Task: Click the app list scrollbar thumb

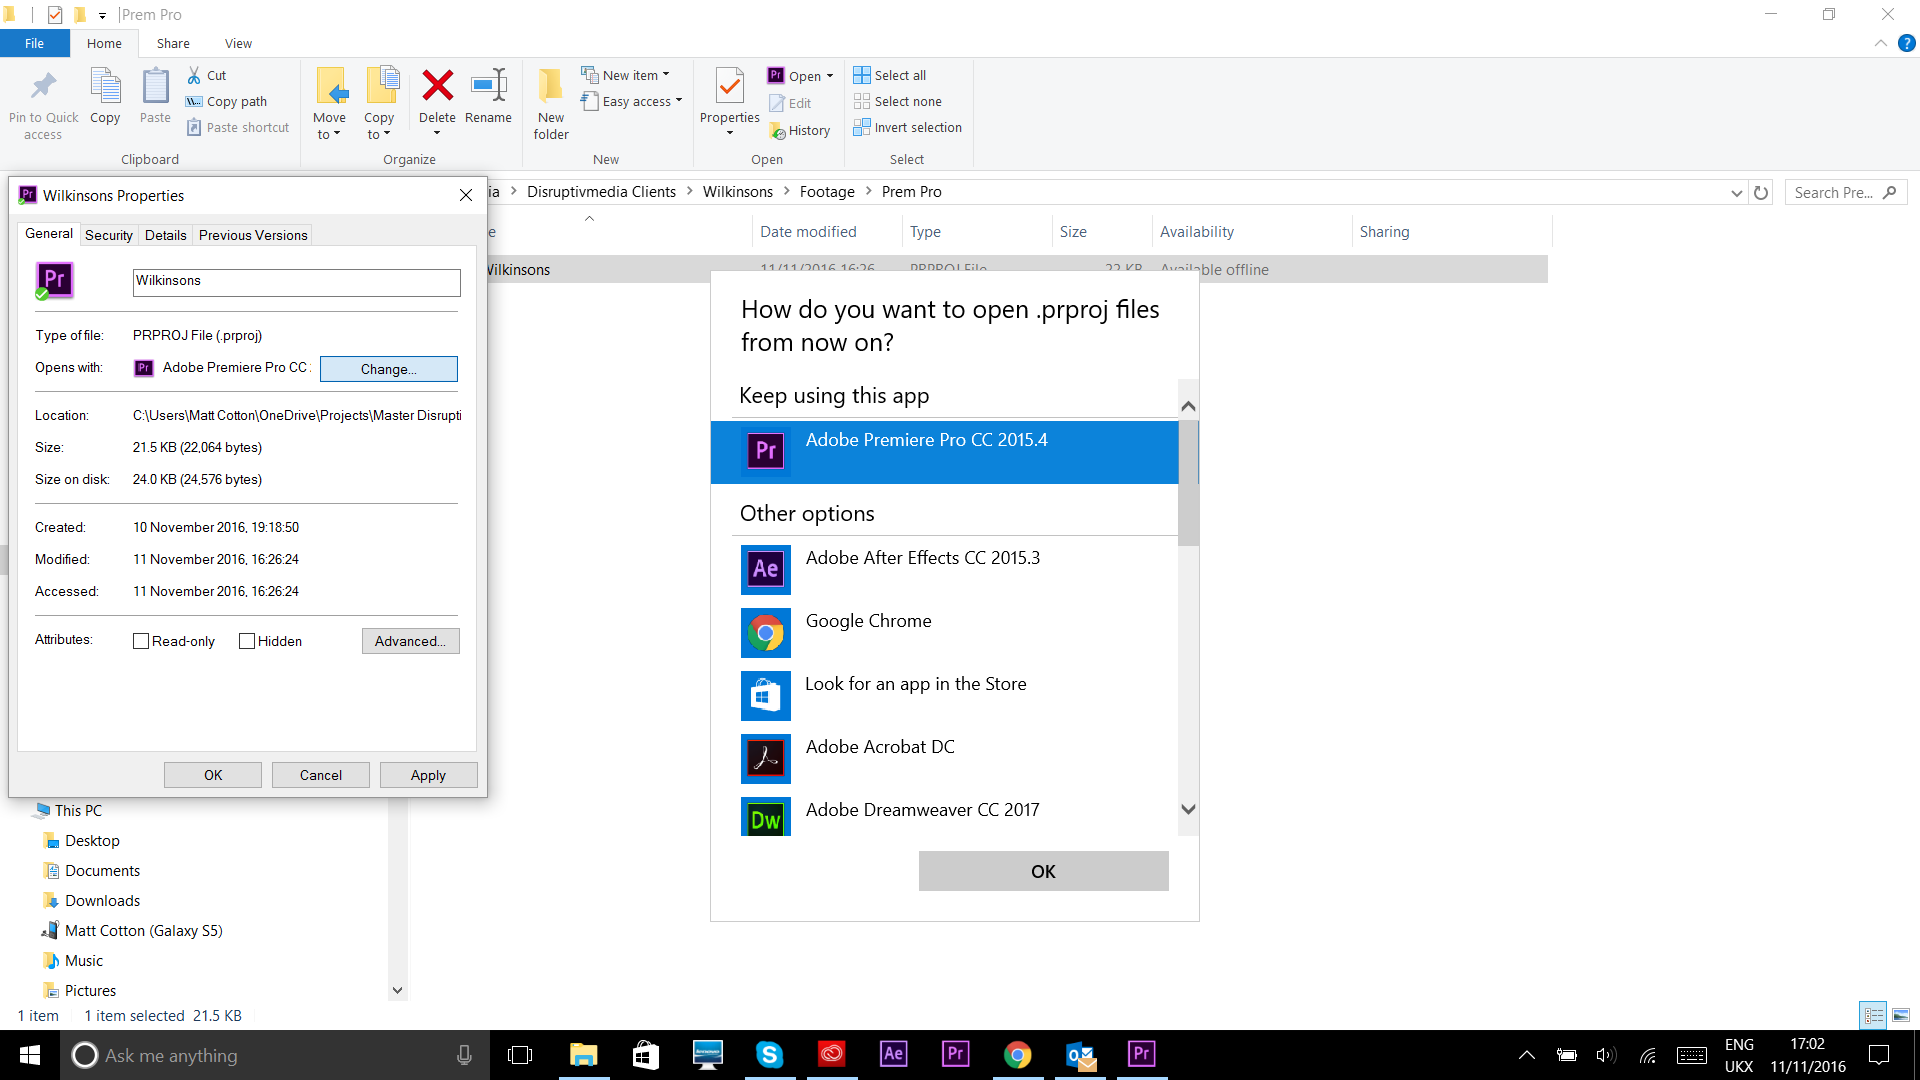Action: pos(1188,482)
